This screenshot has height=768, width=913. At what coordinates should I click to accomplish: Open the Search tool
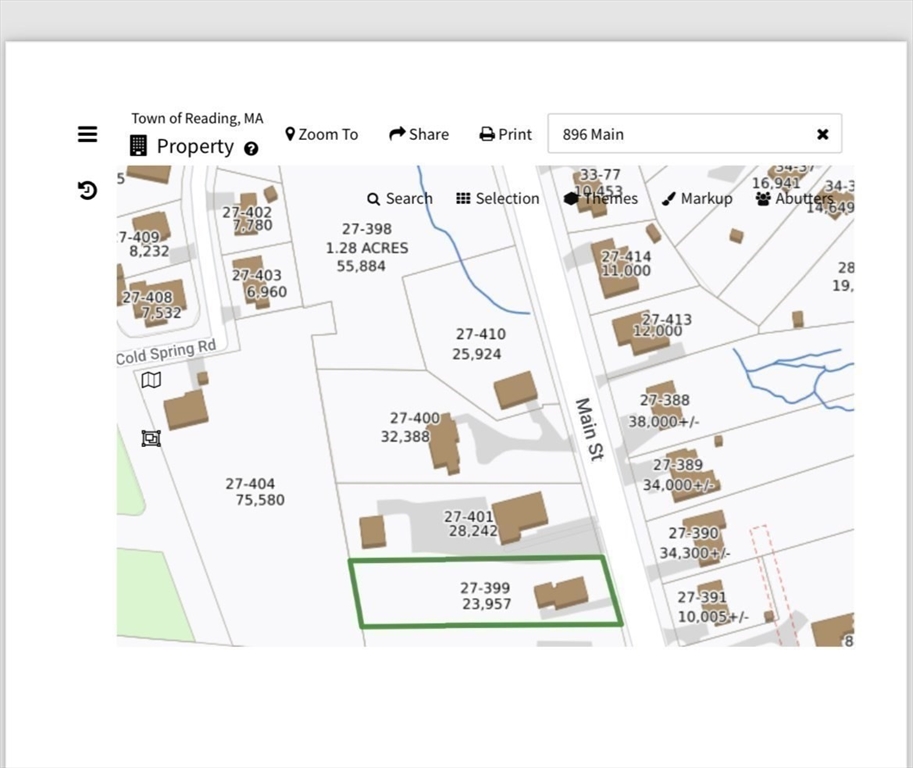400,198
